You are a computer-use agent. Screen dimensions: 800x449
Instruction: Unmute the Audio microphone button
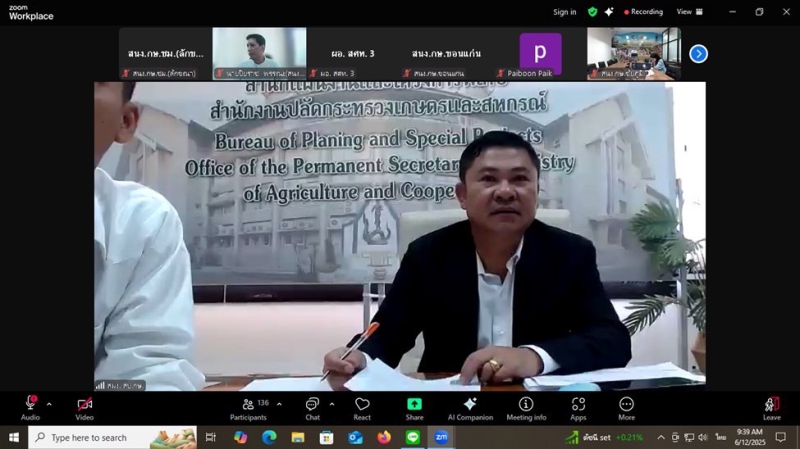point(31,408)
